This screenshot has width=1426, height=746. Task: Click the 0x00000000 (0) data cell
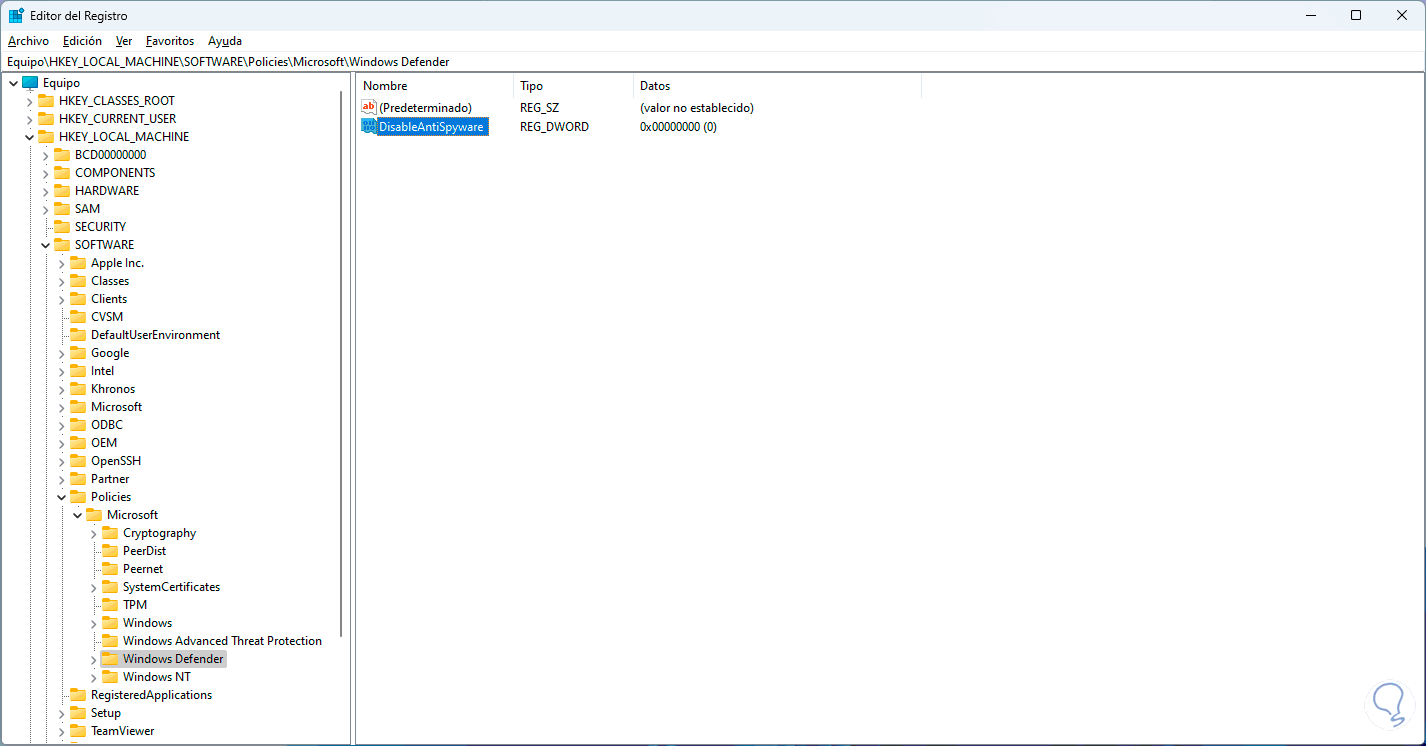click(x=678, y=127)
